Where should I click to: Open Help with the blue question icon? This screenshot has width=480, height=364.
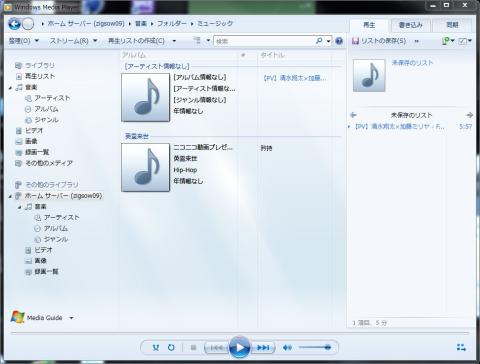(x=339, y=41)
